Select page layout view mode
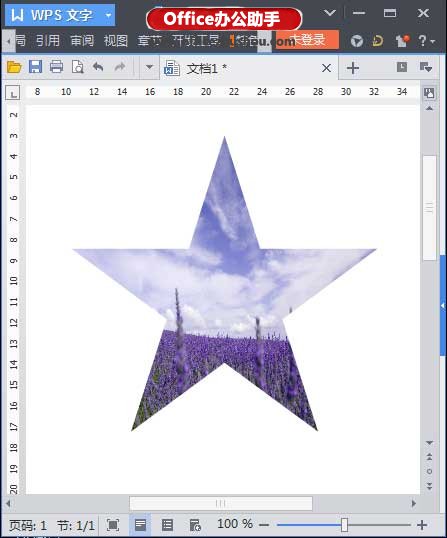Viewport: 447px width, 538px height. point(140,525)
